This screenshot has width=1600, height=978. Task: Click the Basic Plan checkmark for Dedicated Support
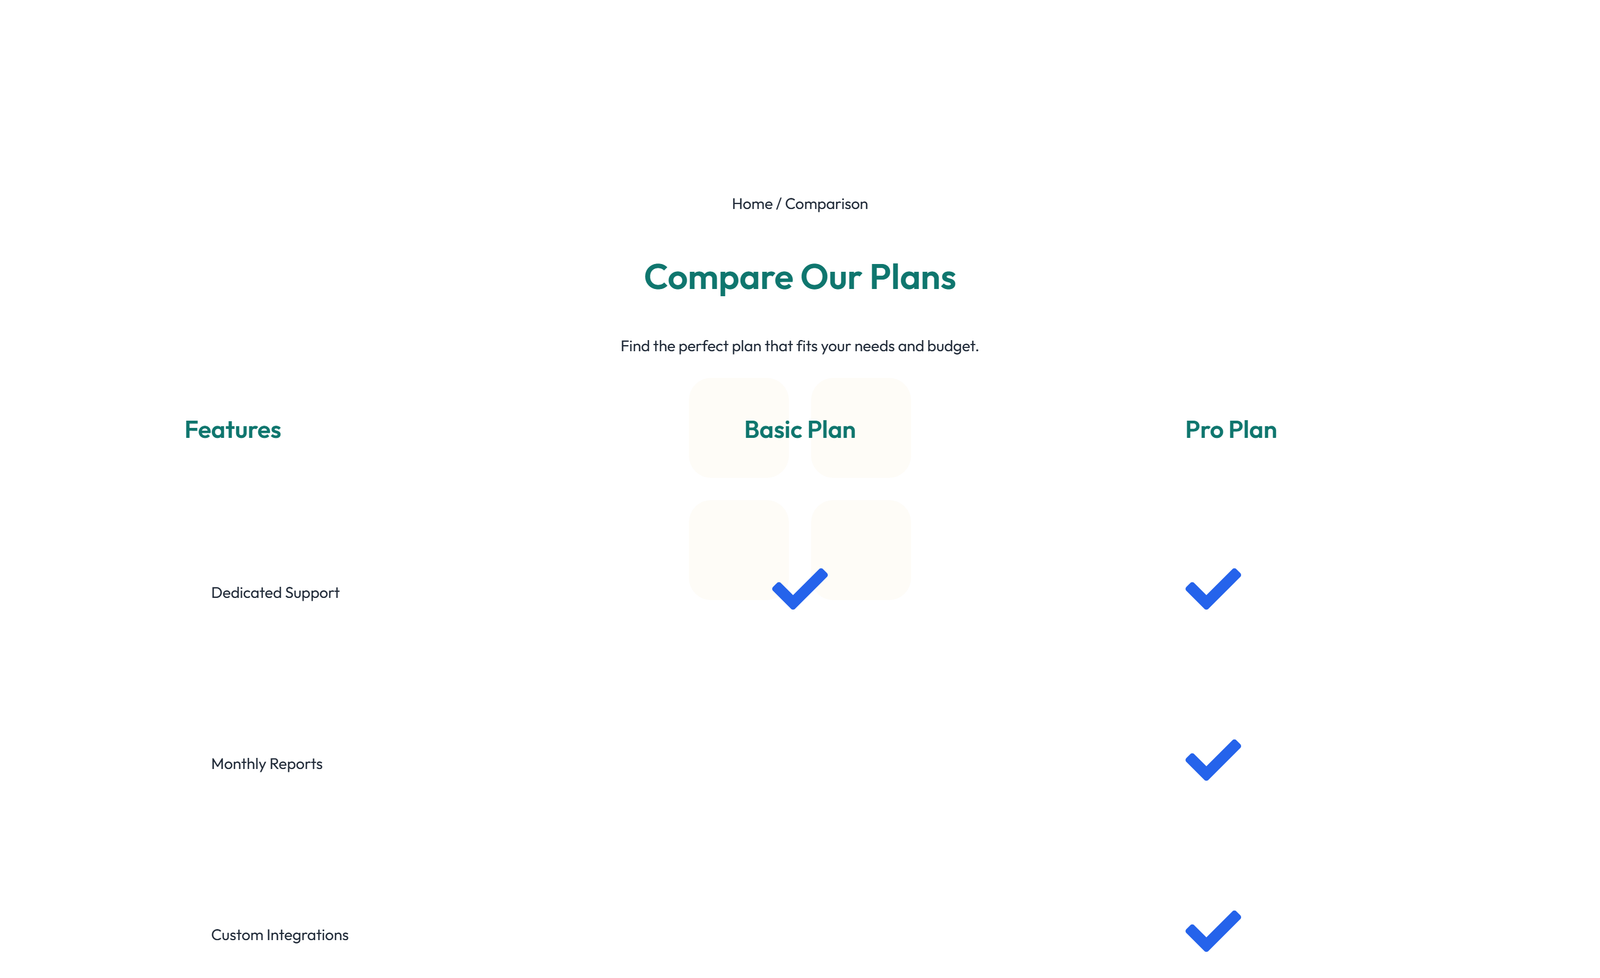pos(798,590)
